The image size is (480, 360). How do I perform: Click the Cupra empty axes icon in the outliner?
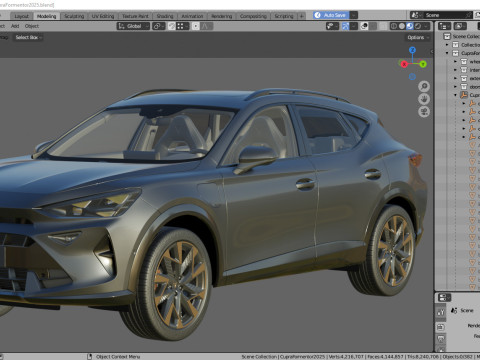click(464, 95)
